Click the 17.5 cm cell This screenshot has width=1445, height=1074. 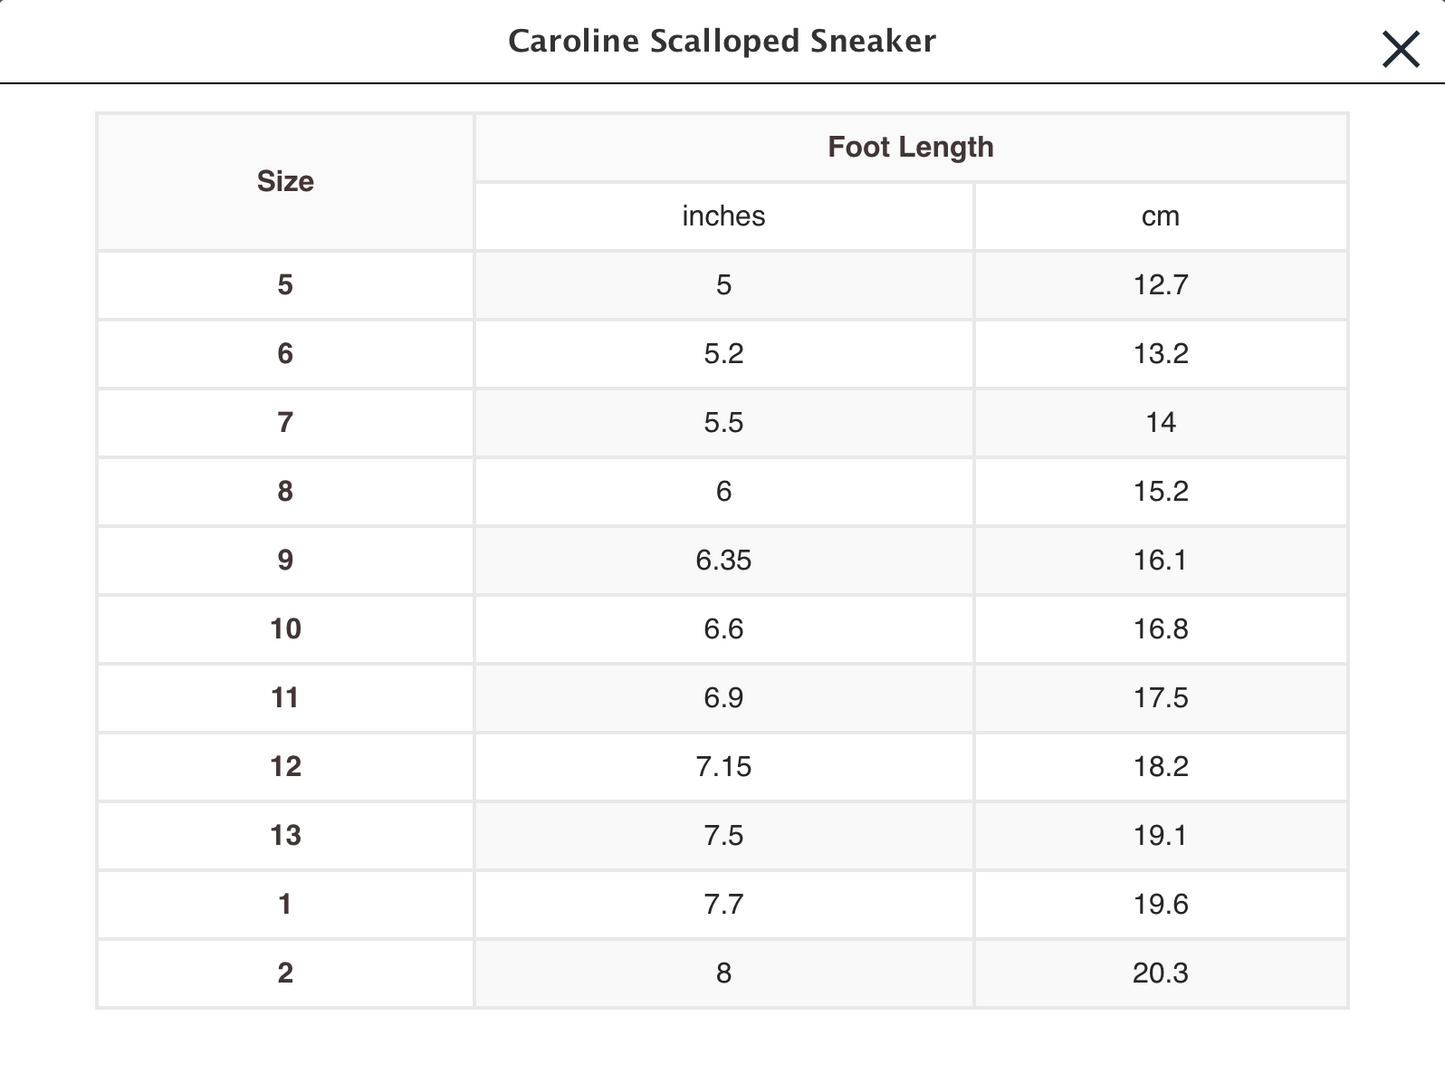[1160, 698]
